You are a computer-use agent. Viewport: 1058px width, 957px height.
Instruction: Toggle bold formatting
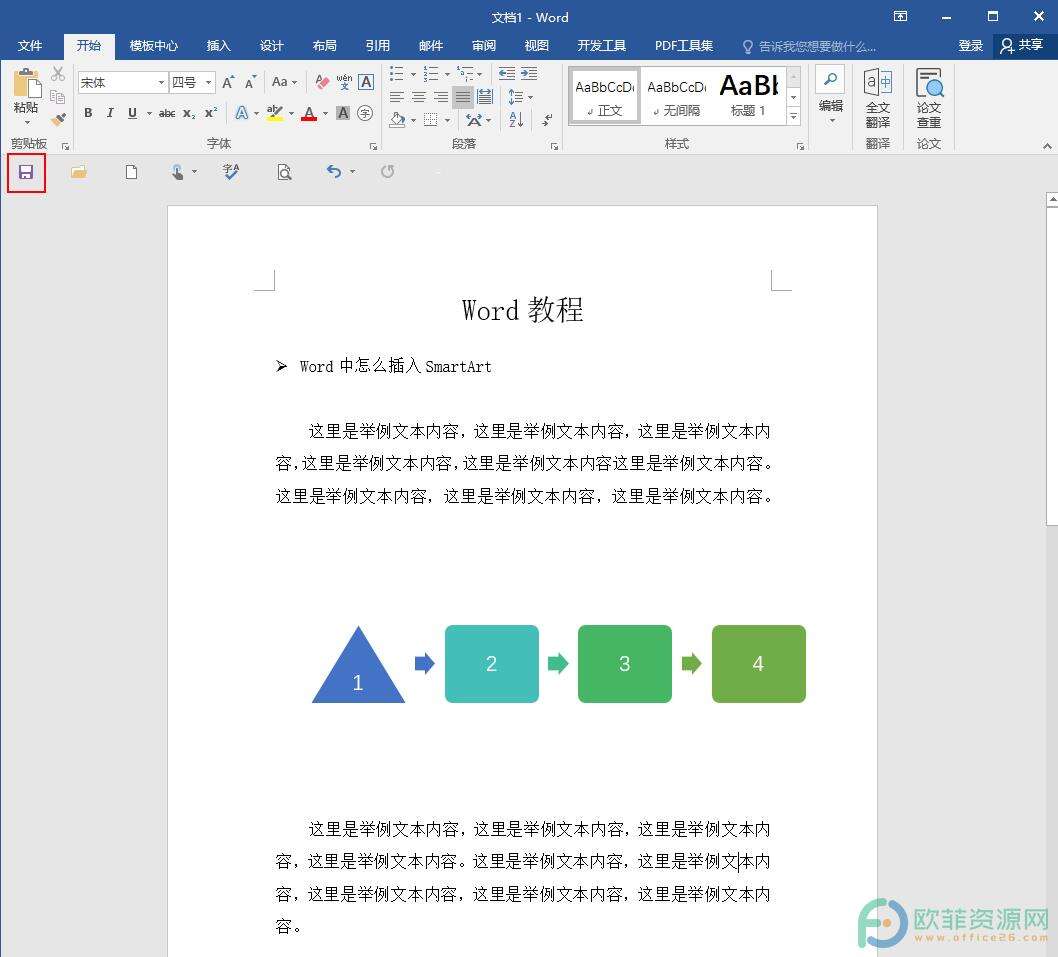point(88,113)
